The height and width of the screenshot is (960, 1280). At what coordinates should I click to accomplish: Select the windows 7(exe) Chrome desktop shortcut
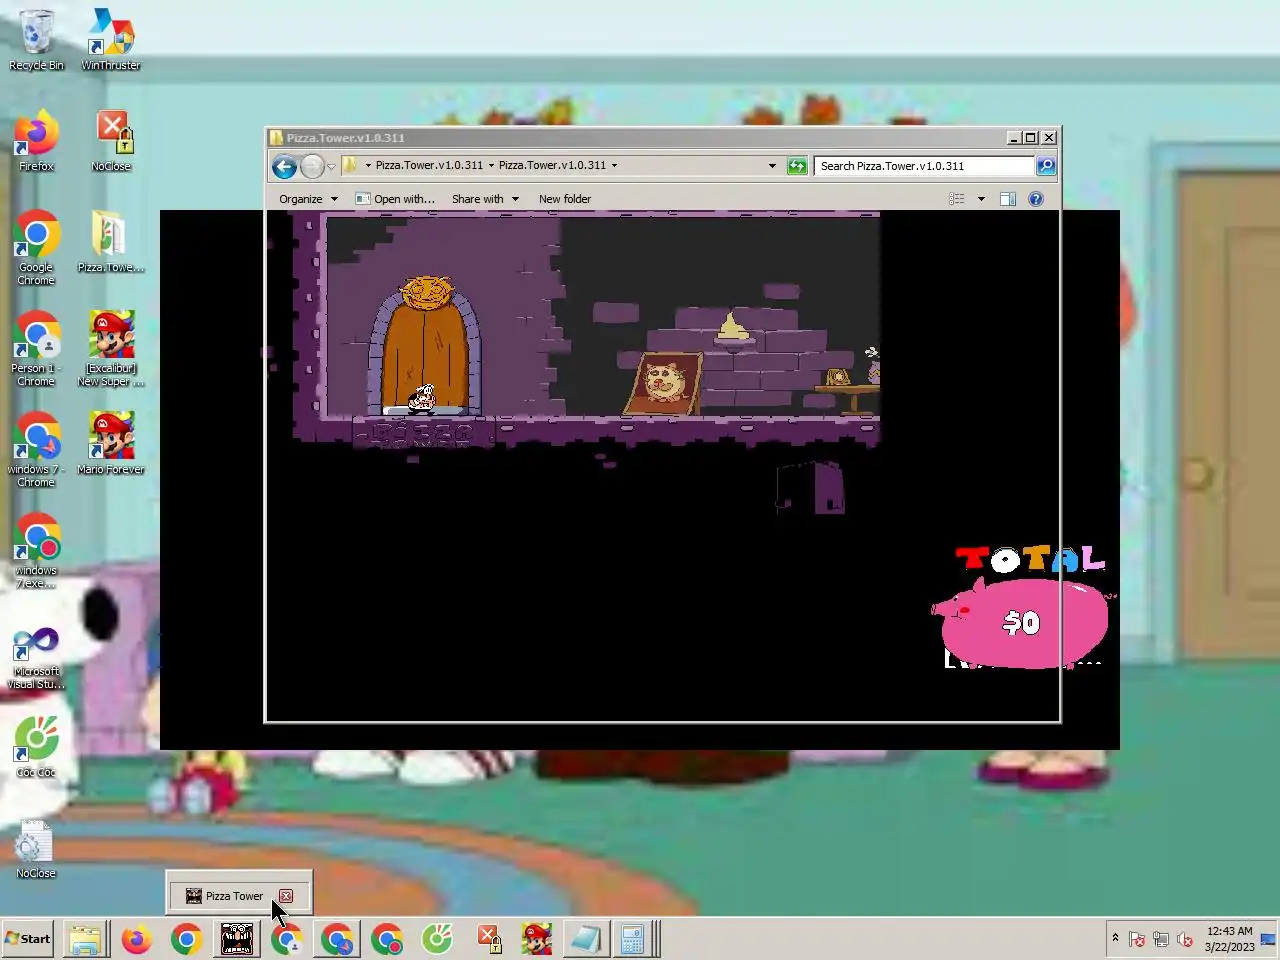pos(36,551)
